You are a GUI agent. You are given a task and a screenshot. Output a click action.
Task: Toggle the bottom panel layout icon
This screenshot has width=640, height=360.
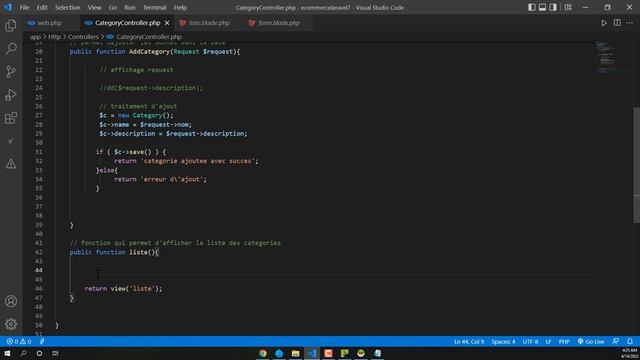(542, 7)
